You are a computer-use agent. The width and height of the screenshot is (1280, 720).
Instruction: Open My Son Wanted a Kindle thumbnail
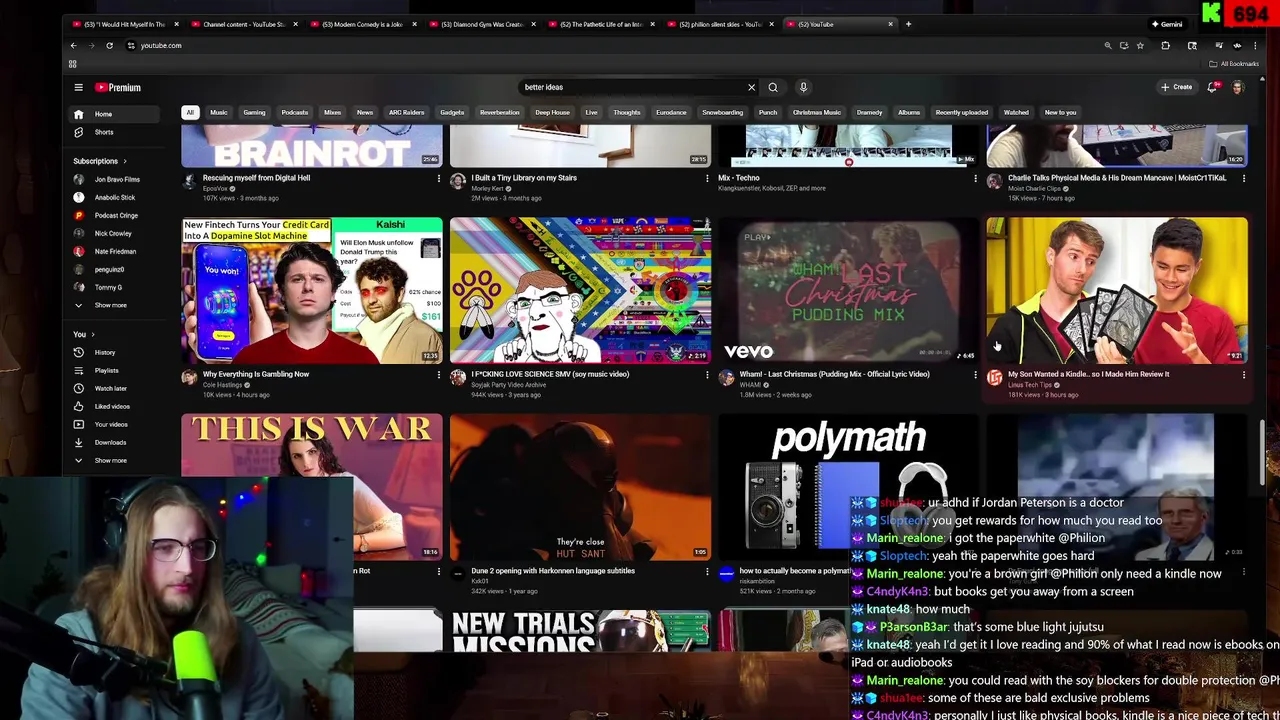pyautogui.click(x=1117, y=290)
